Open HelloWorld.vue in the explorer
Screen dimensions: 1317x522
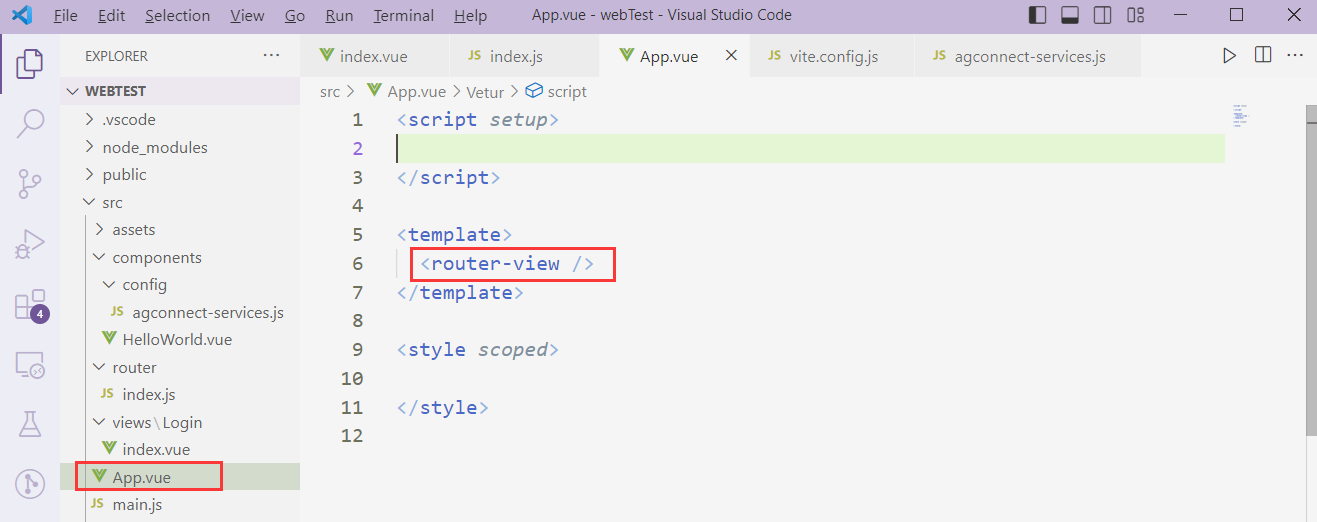click(x=176, y=339)
